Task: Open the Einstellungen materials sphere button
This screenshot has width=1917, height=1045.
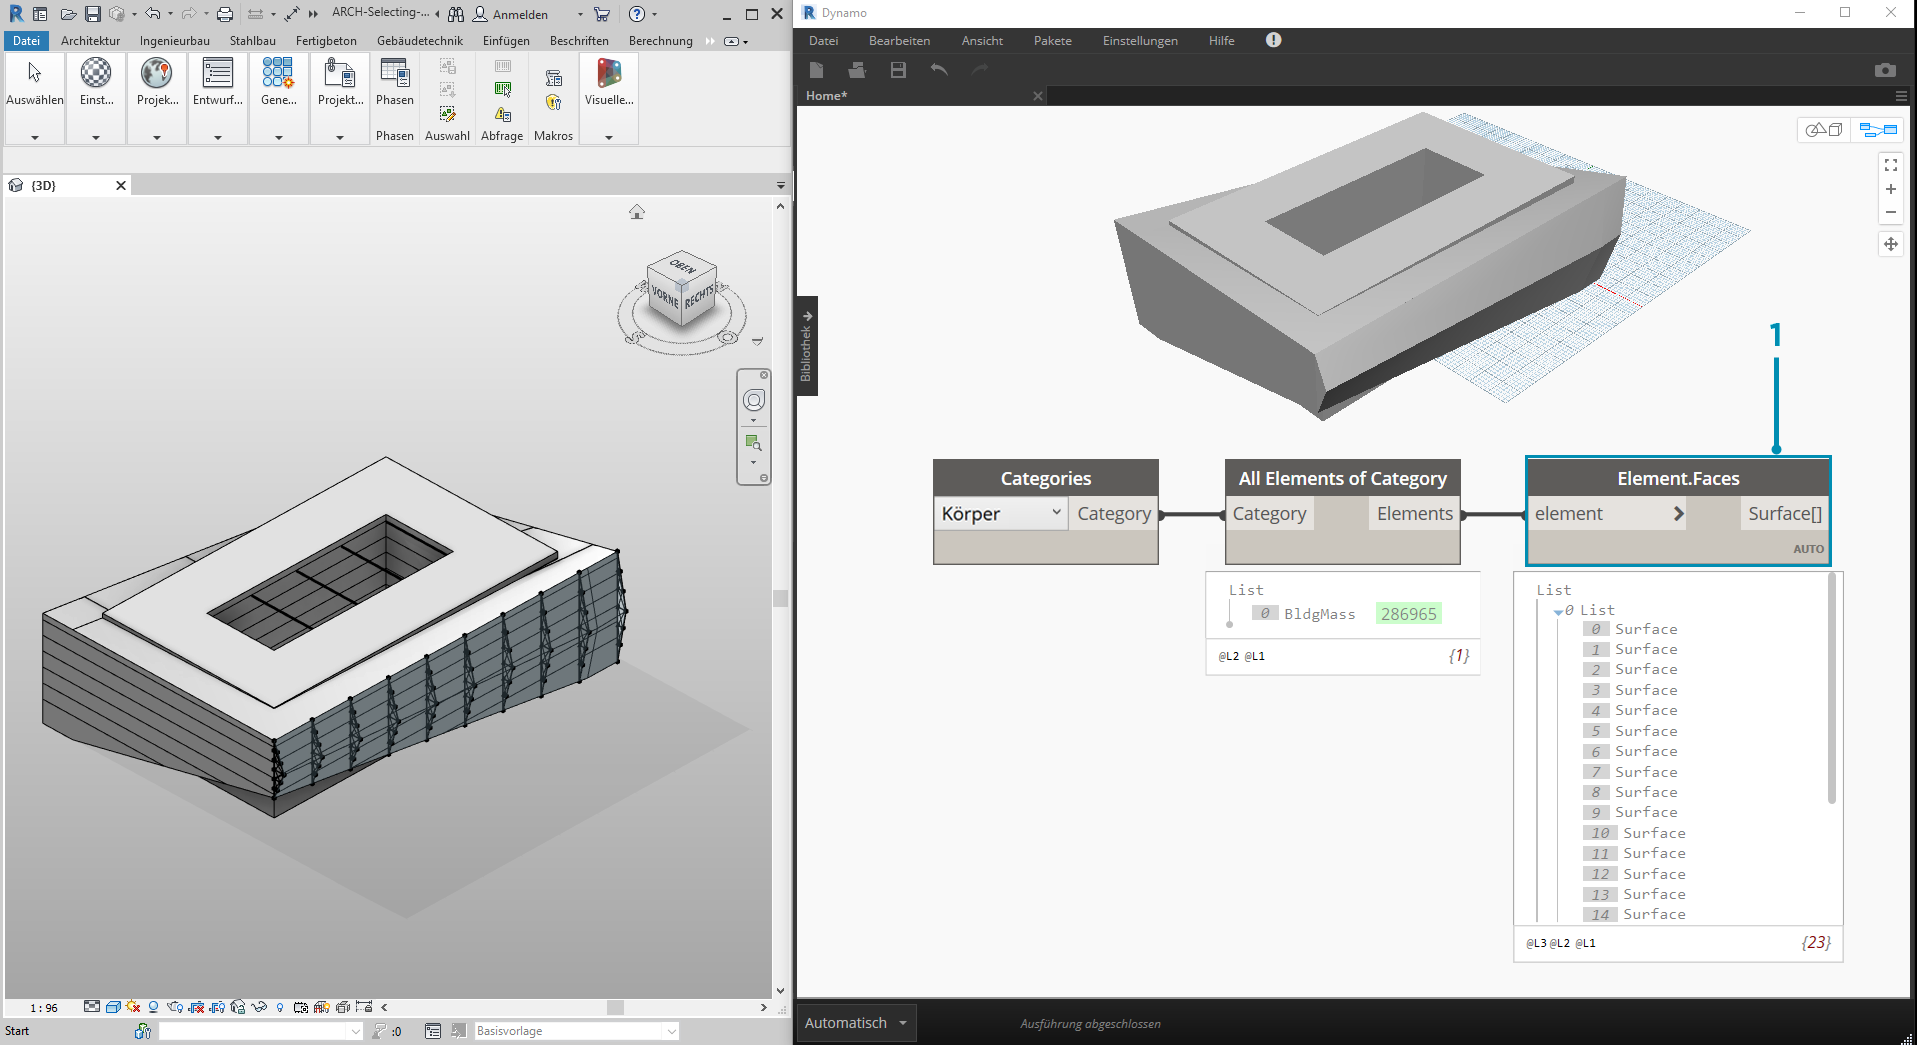Action: tap(96, 73)
